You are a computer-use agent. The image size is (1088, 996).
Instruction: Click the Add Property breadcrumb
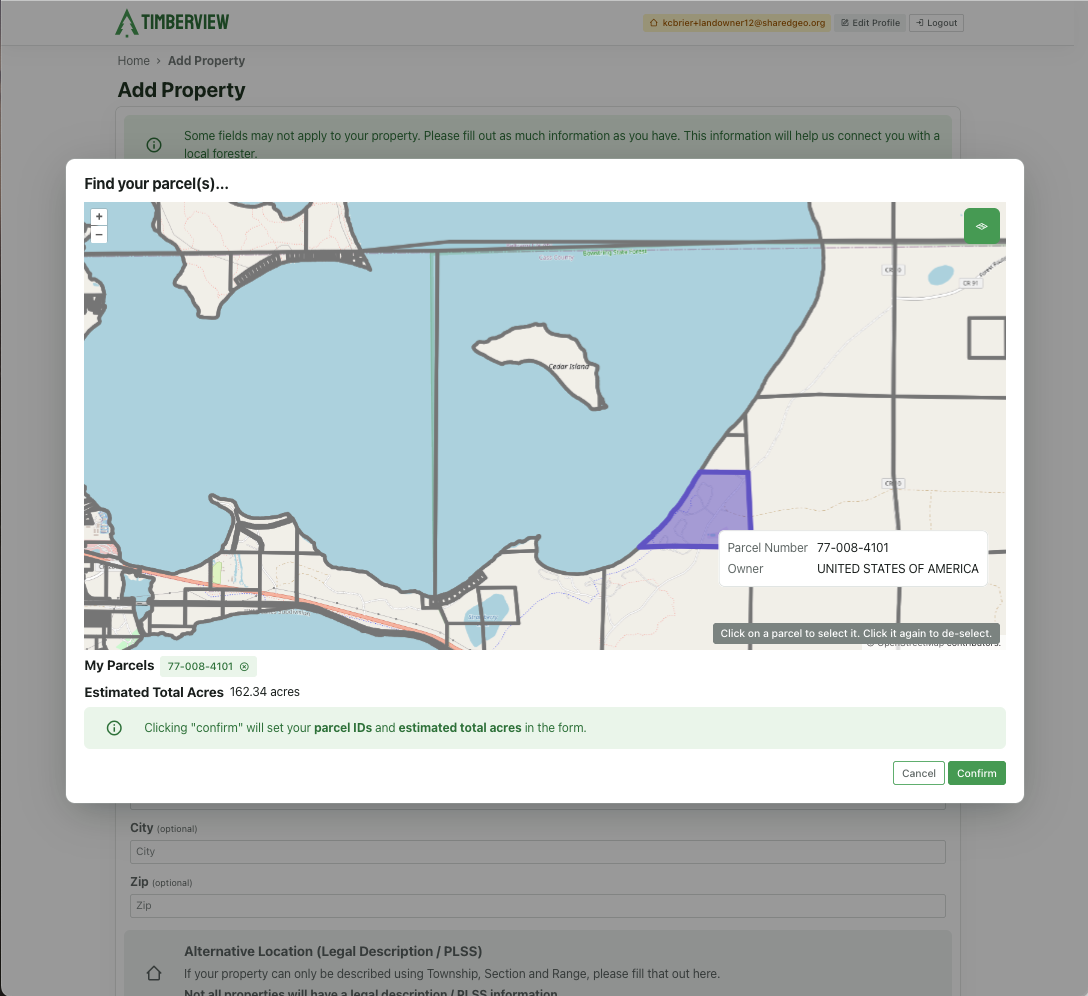pos(206,60)
